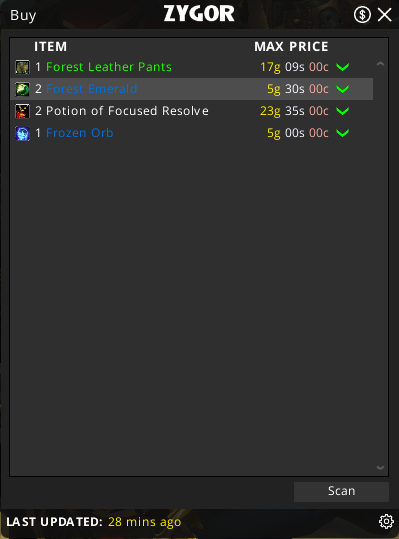Viewport: 399px width, 539px height.
Task: Start a Scan with the Scan button
Action: click(x=341, y=491)
